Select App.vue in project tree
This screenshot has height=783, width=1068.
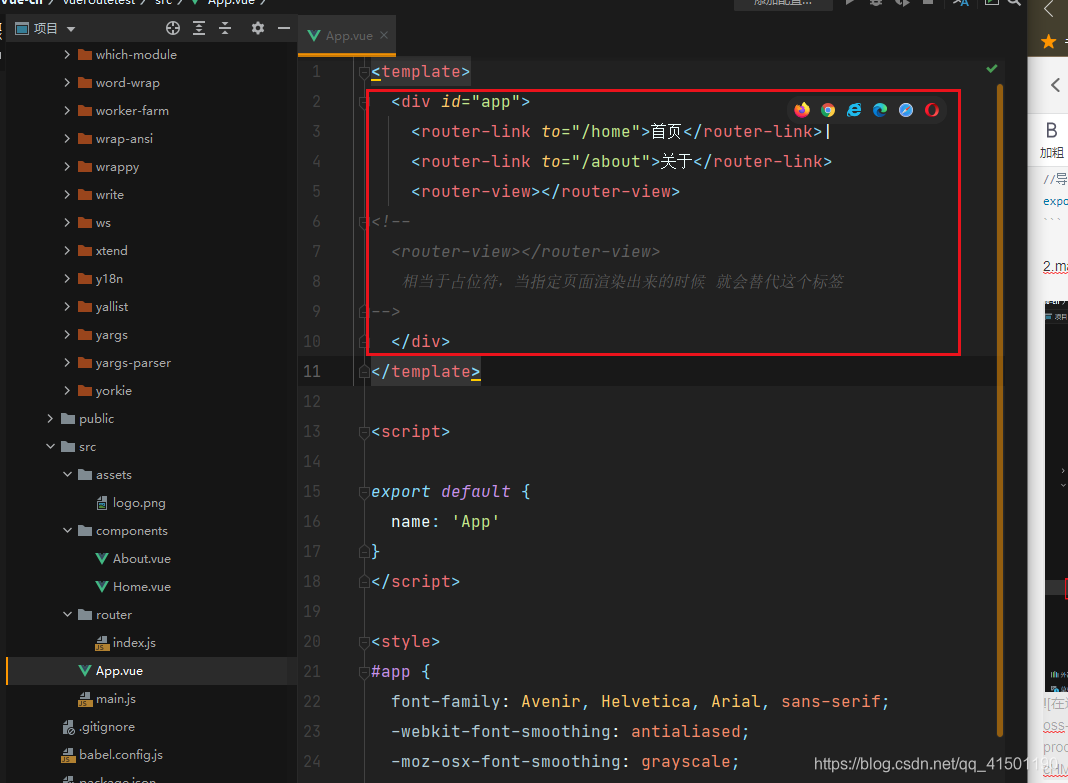[x=119, y=671]
